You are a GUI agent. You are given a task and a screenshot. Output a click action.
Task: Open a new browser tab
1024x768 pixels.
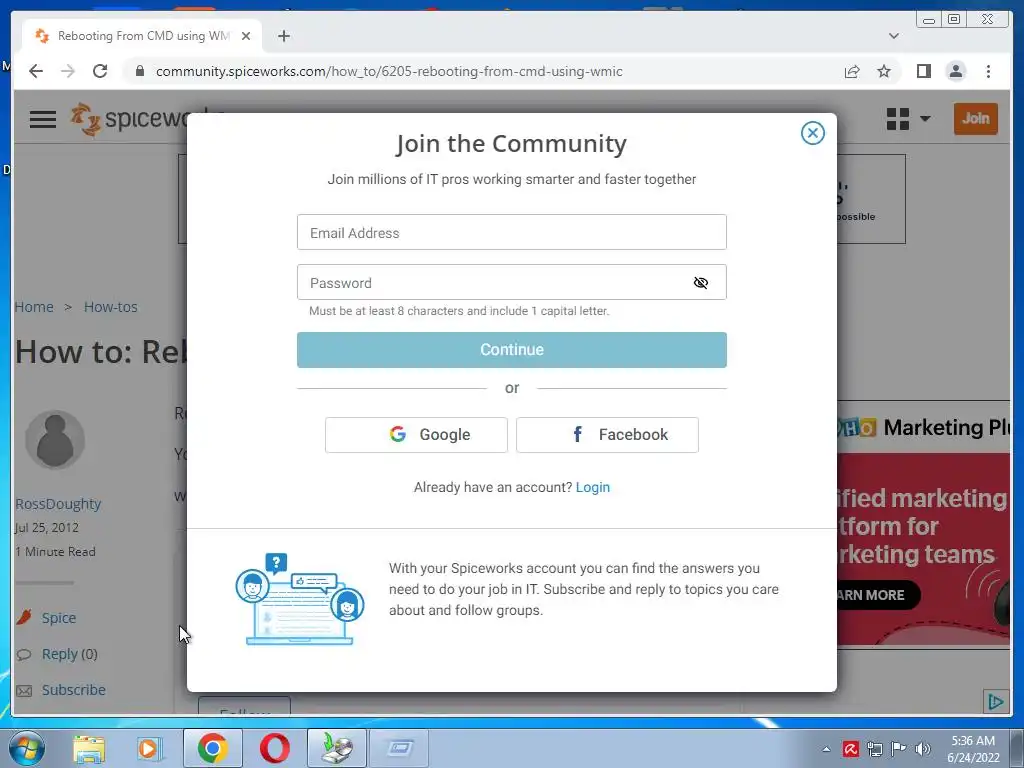[x=283, y=36]
